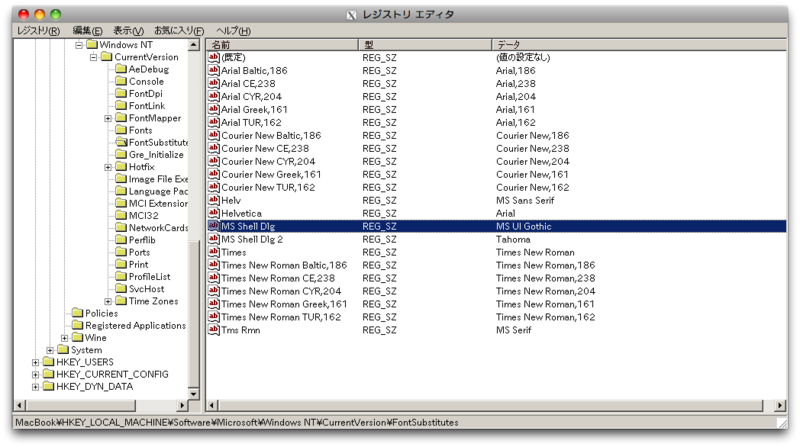
Task: Click the folder icon of HKEY_USERS
Action: coord(48,362)
